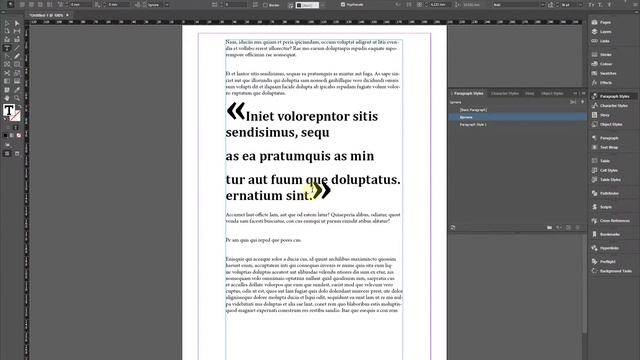Switch to the Character Styles tab
The height and width of the screenshot is (360, 640).
(x=505, y=93)
